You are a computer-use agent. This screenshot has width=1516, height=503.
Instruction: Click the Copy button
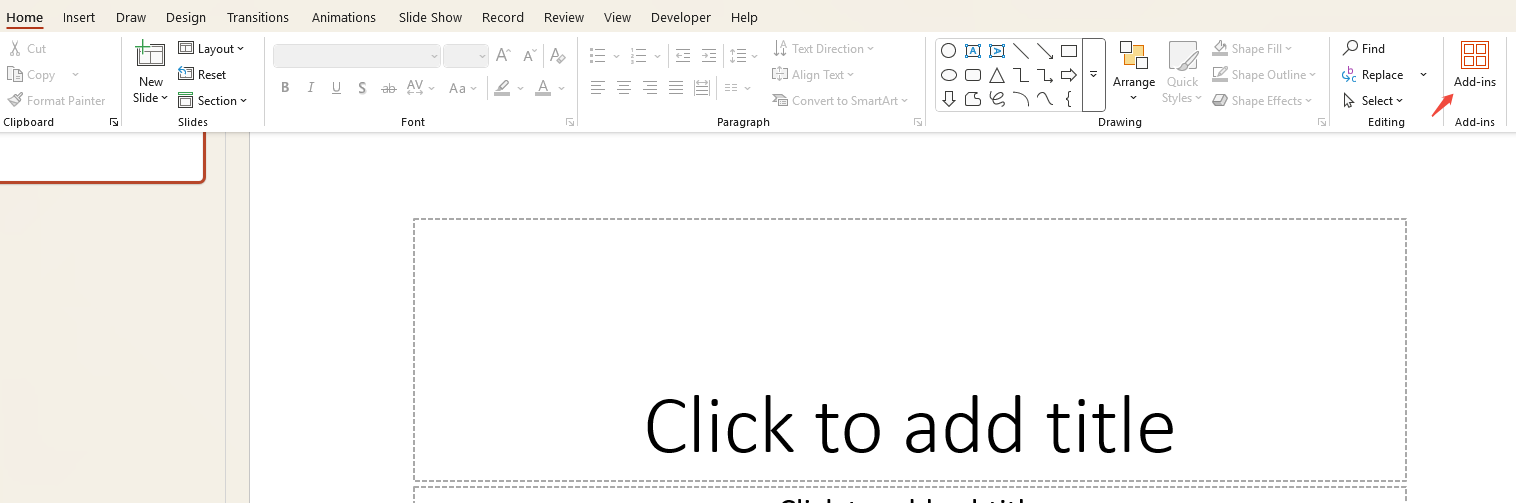[x=32, y=75]
